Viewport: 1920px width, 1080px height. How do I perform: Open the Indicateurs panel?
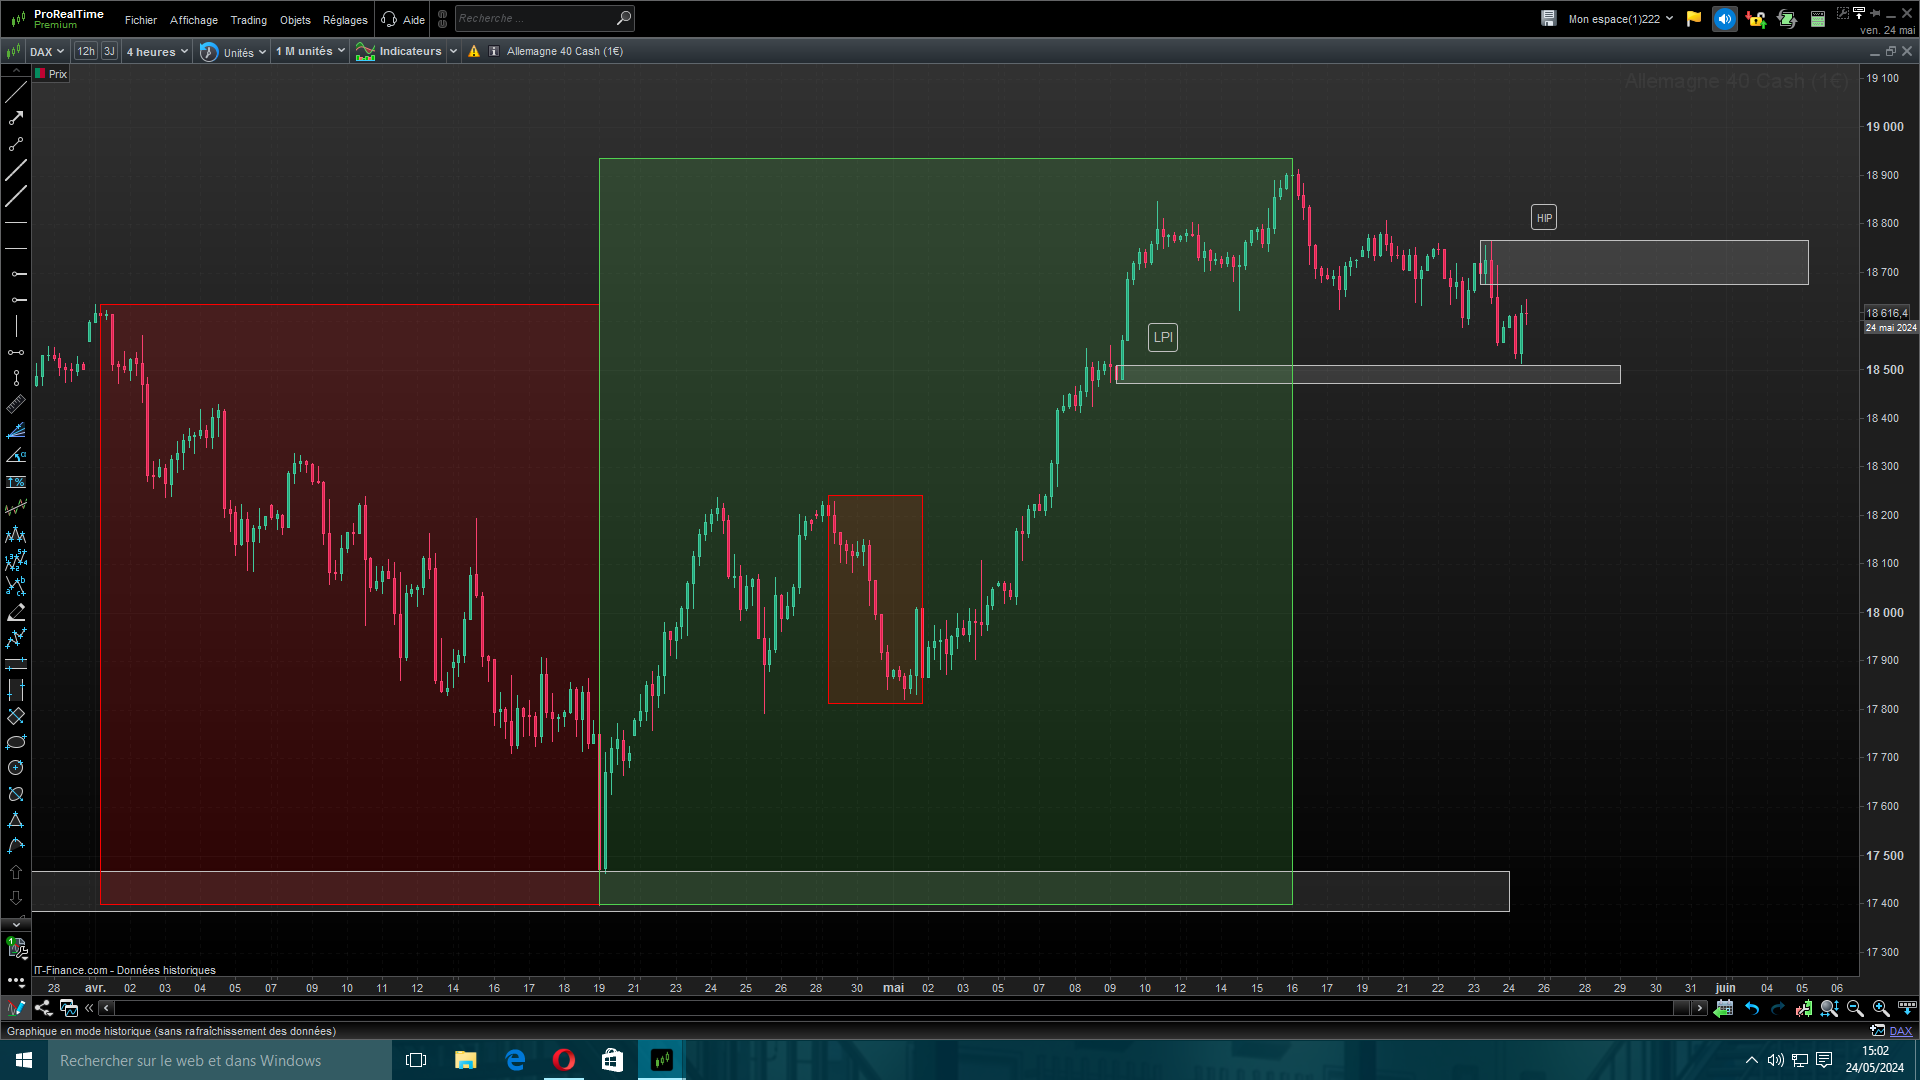[x=408, y=51]
